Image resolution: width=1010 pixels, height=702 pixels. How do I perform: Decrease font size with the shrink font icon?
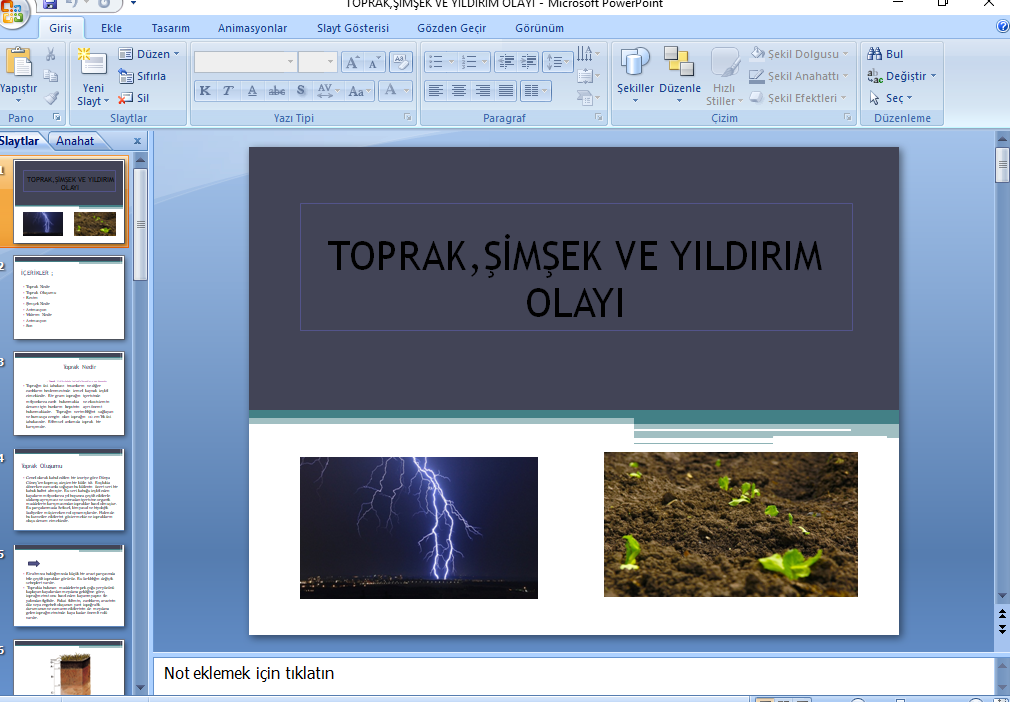[374, 62]
